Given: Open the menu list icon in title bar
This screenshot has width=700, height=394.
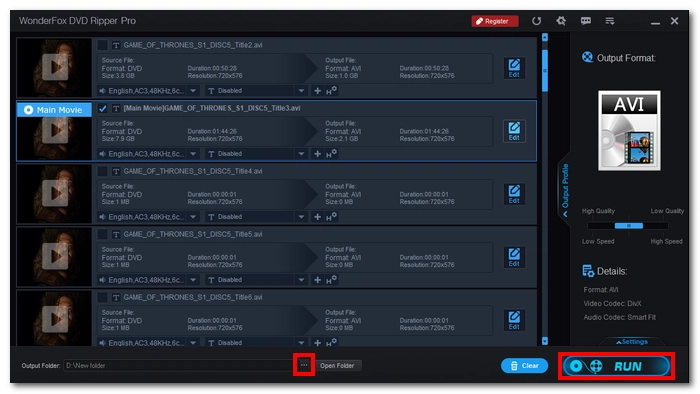Looking at the screenshot, I should (x=610, y=21).
